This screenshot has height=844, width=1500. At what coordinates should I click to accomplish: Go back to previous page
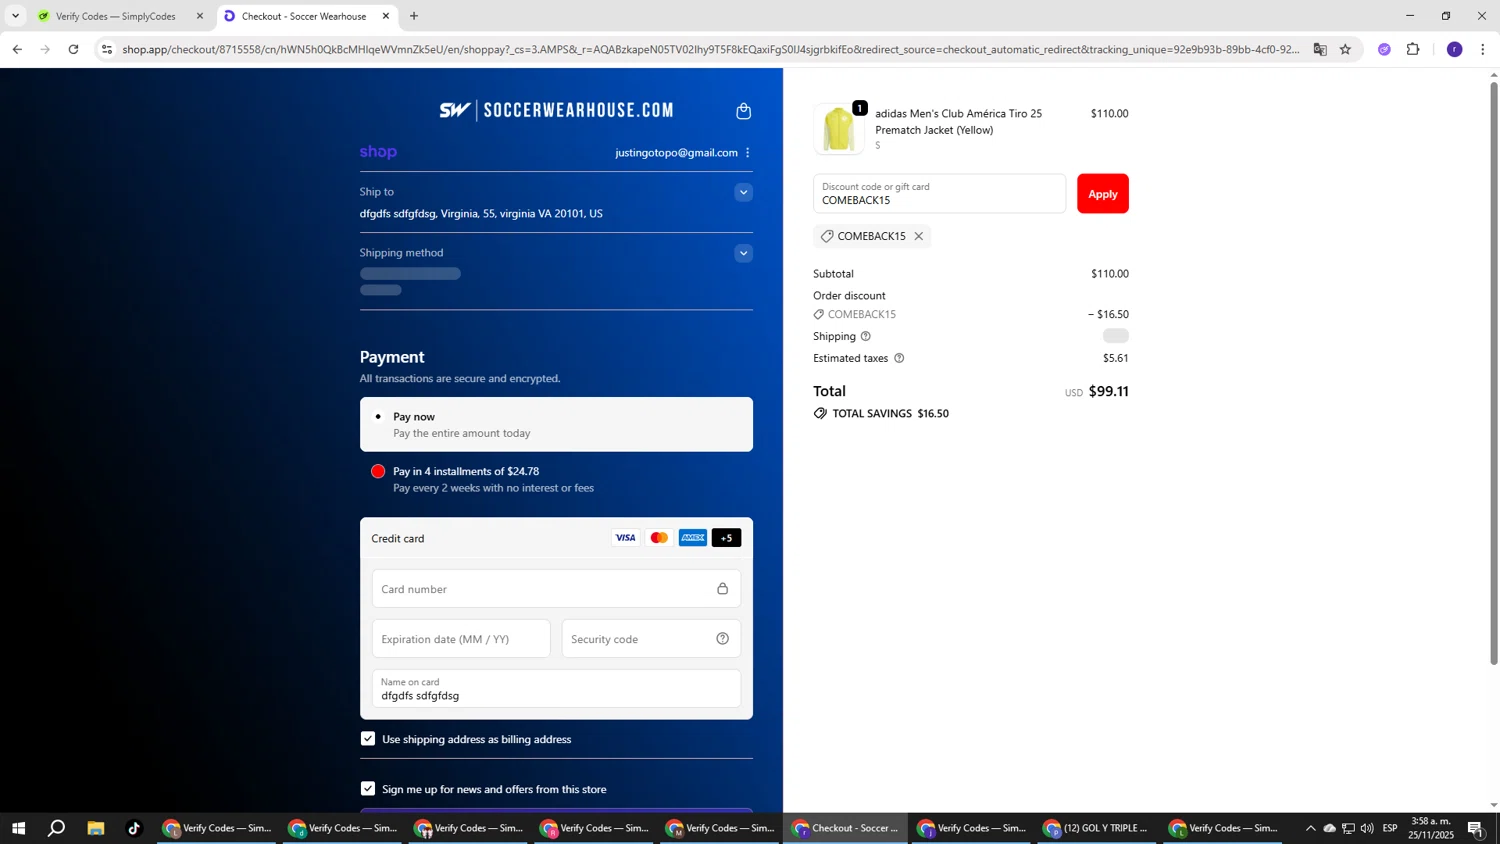click(x=17, y=49)
